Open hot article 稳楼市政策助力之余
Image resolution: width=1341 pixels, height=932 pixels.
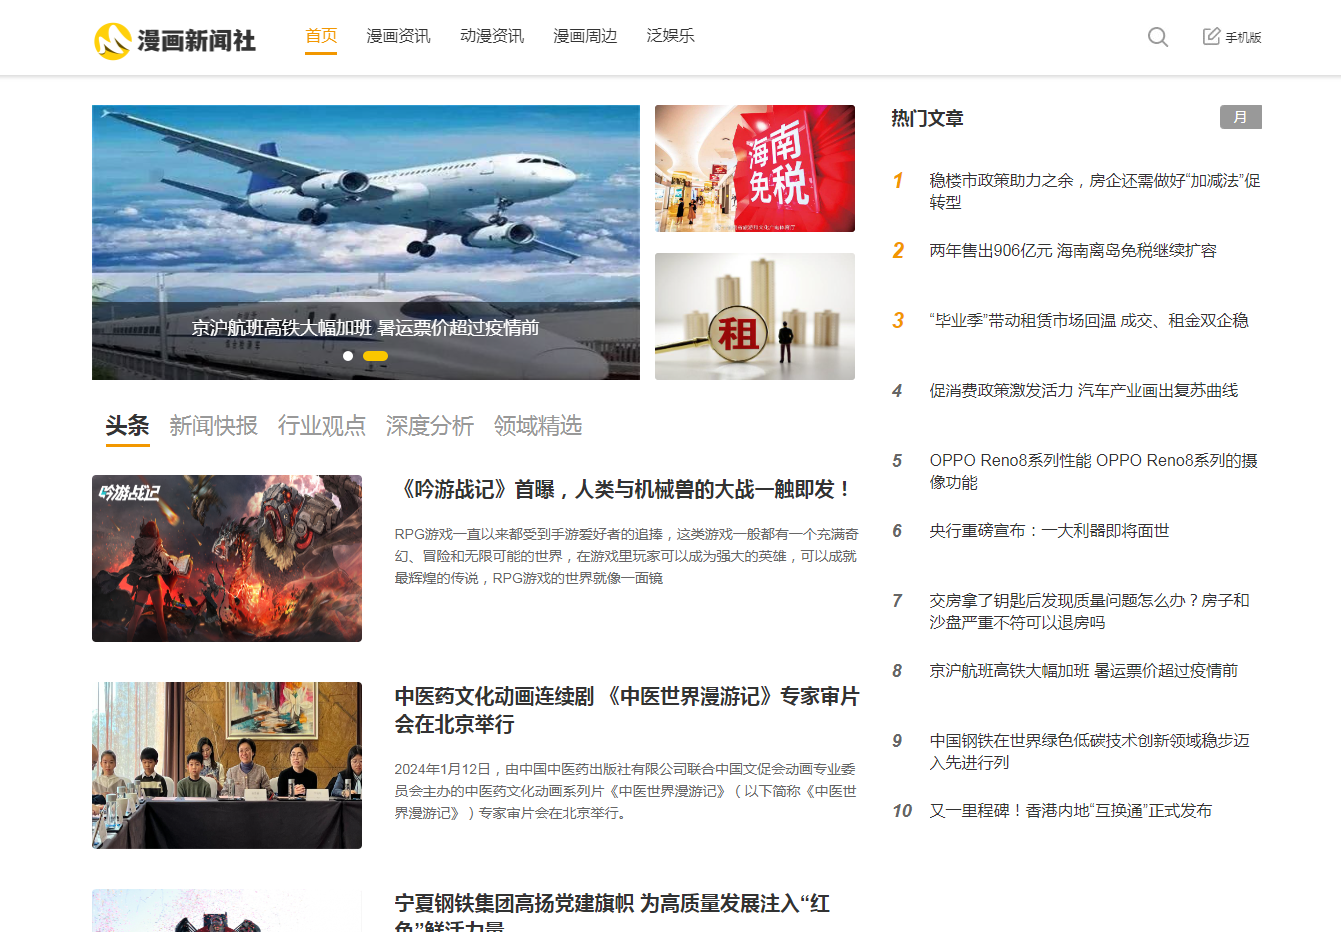pyautogui.click(x=1095, y=191)
